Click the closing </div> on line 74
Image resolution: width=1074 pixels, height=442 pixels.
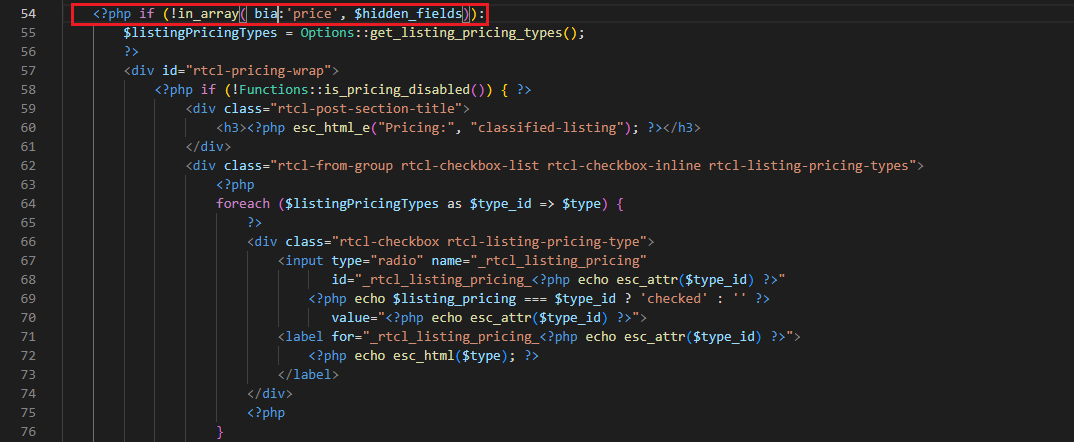click(x=270, y=394)
